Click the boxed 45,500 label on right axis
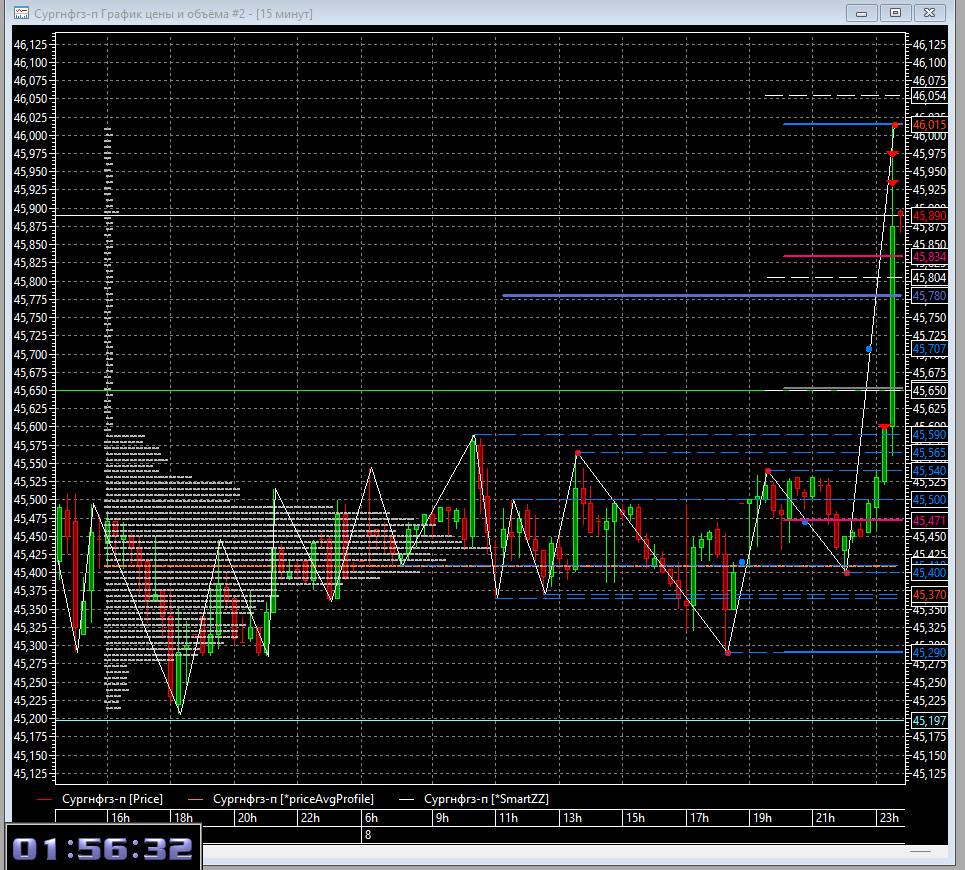This screenshot has width=965, height=870. [929, 500]
